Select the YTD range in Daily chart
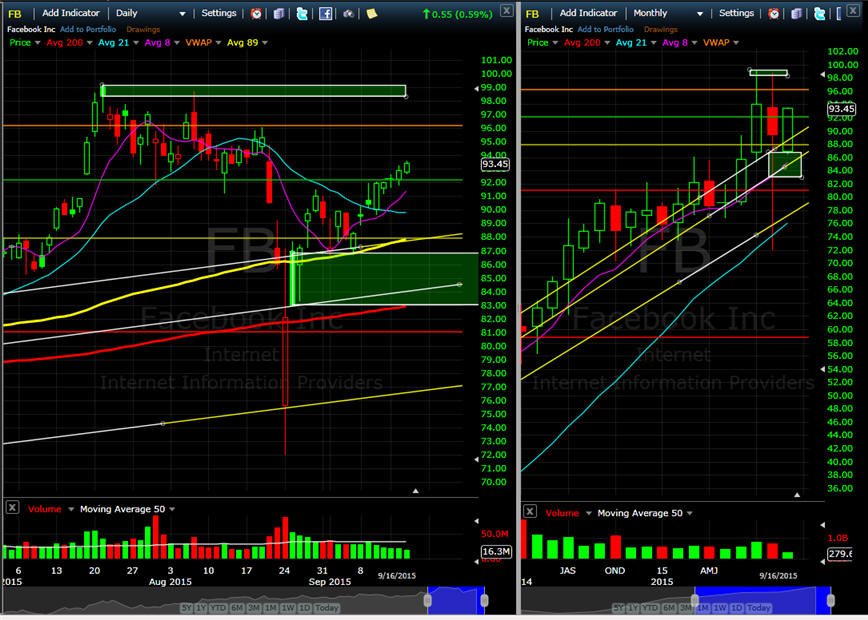Viewport: 868px width, 620px height. point(218,608)
